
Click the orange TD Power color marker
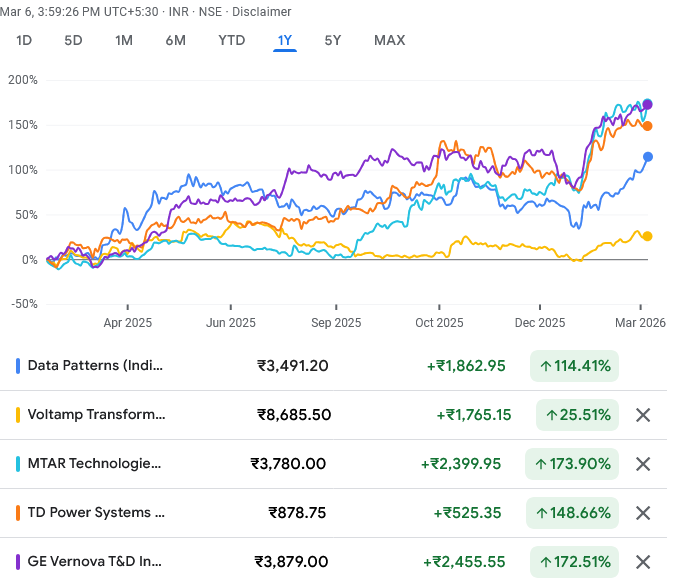point(18,513)
